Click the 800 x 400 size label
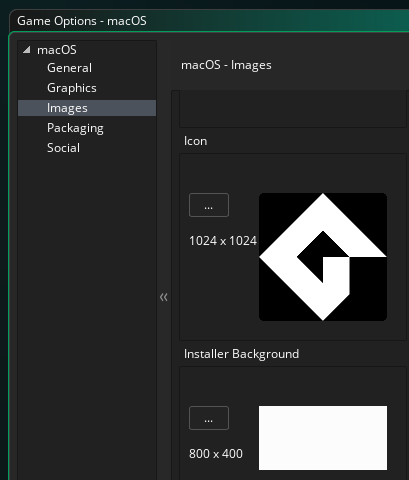The image size is (409, 480). pyautogui.click(x=216, y=454)
